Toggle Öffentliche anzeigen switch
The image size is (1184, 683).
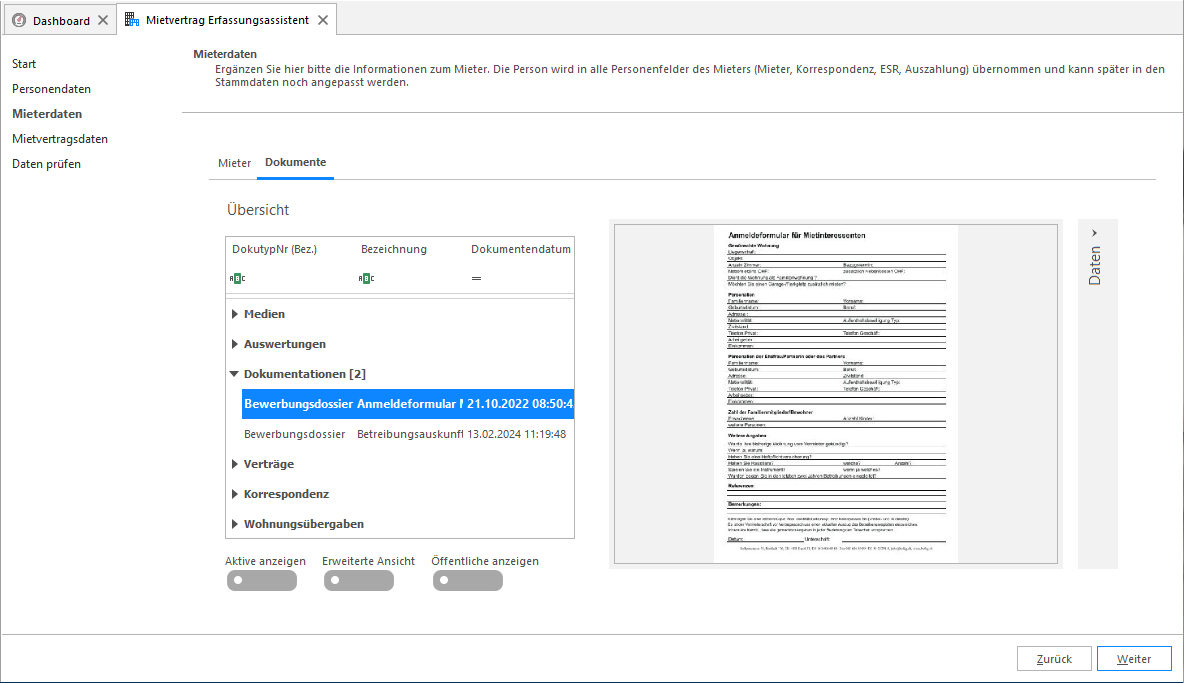tap(467, 580)
